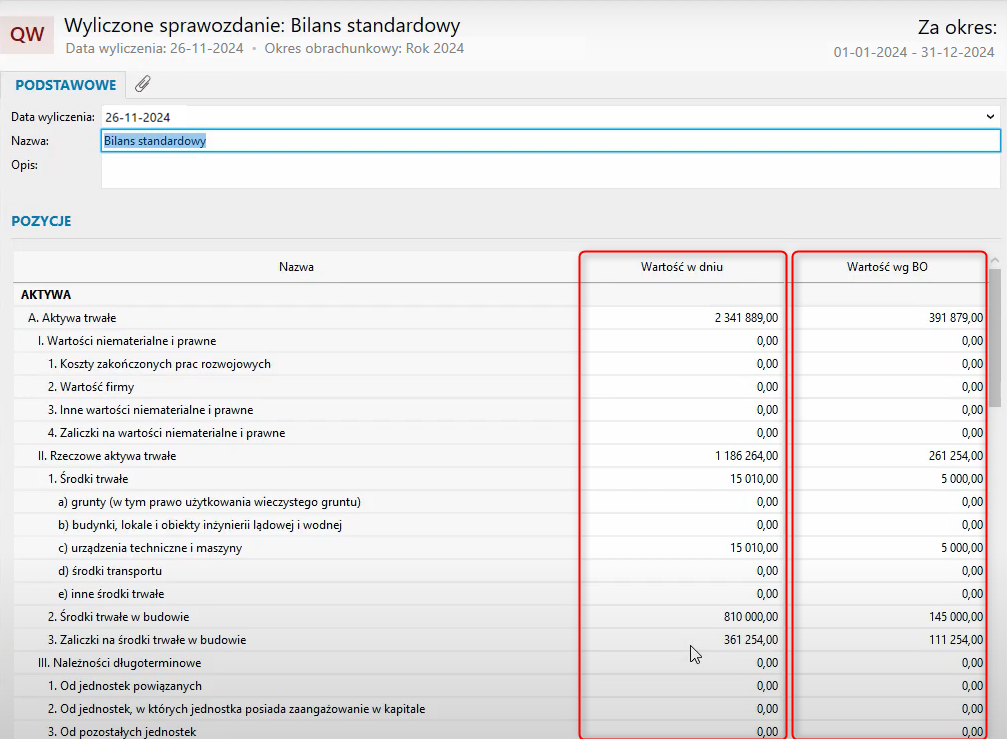The image size is (1007, 739).
Task: Click the report title Wyliczone sprawozdanie
Action: [x=262, y=26]
